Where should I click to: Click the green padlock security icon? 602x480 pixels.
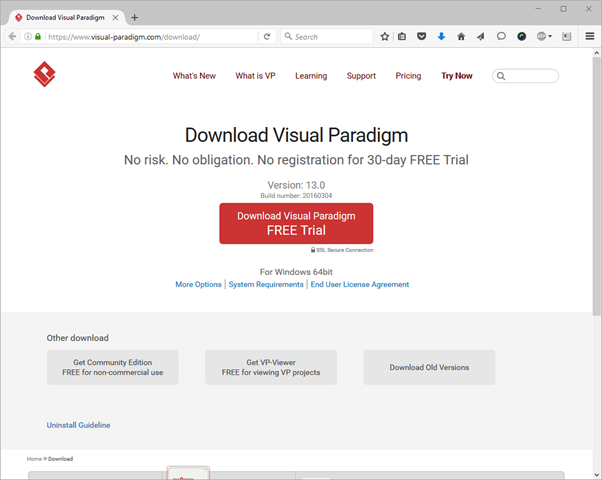pyautogui.click(x=38, y=36)
